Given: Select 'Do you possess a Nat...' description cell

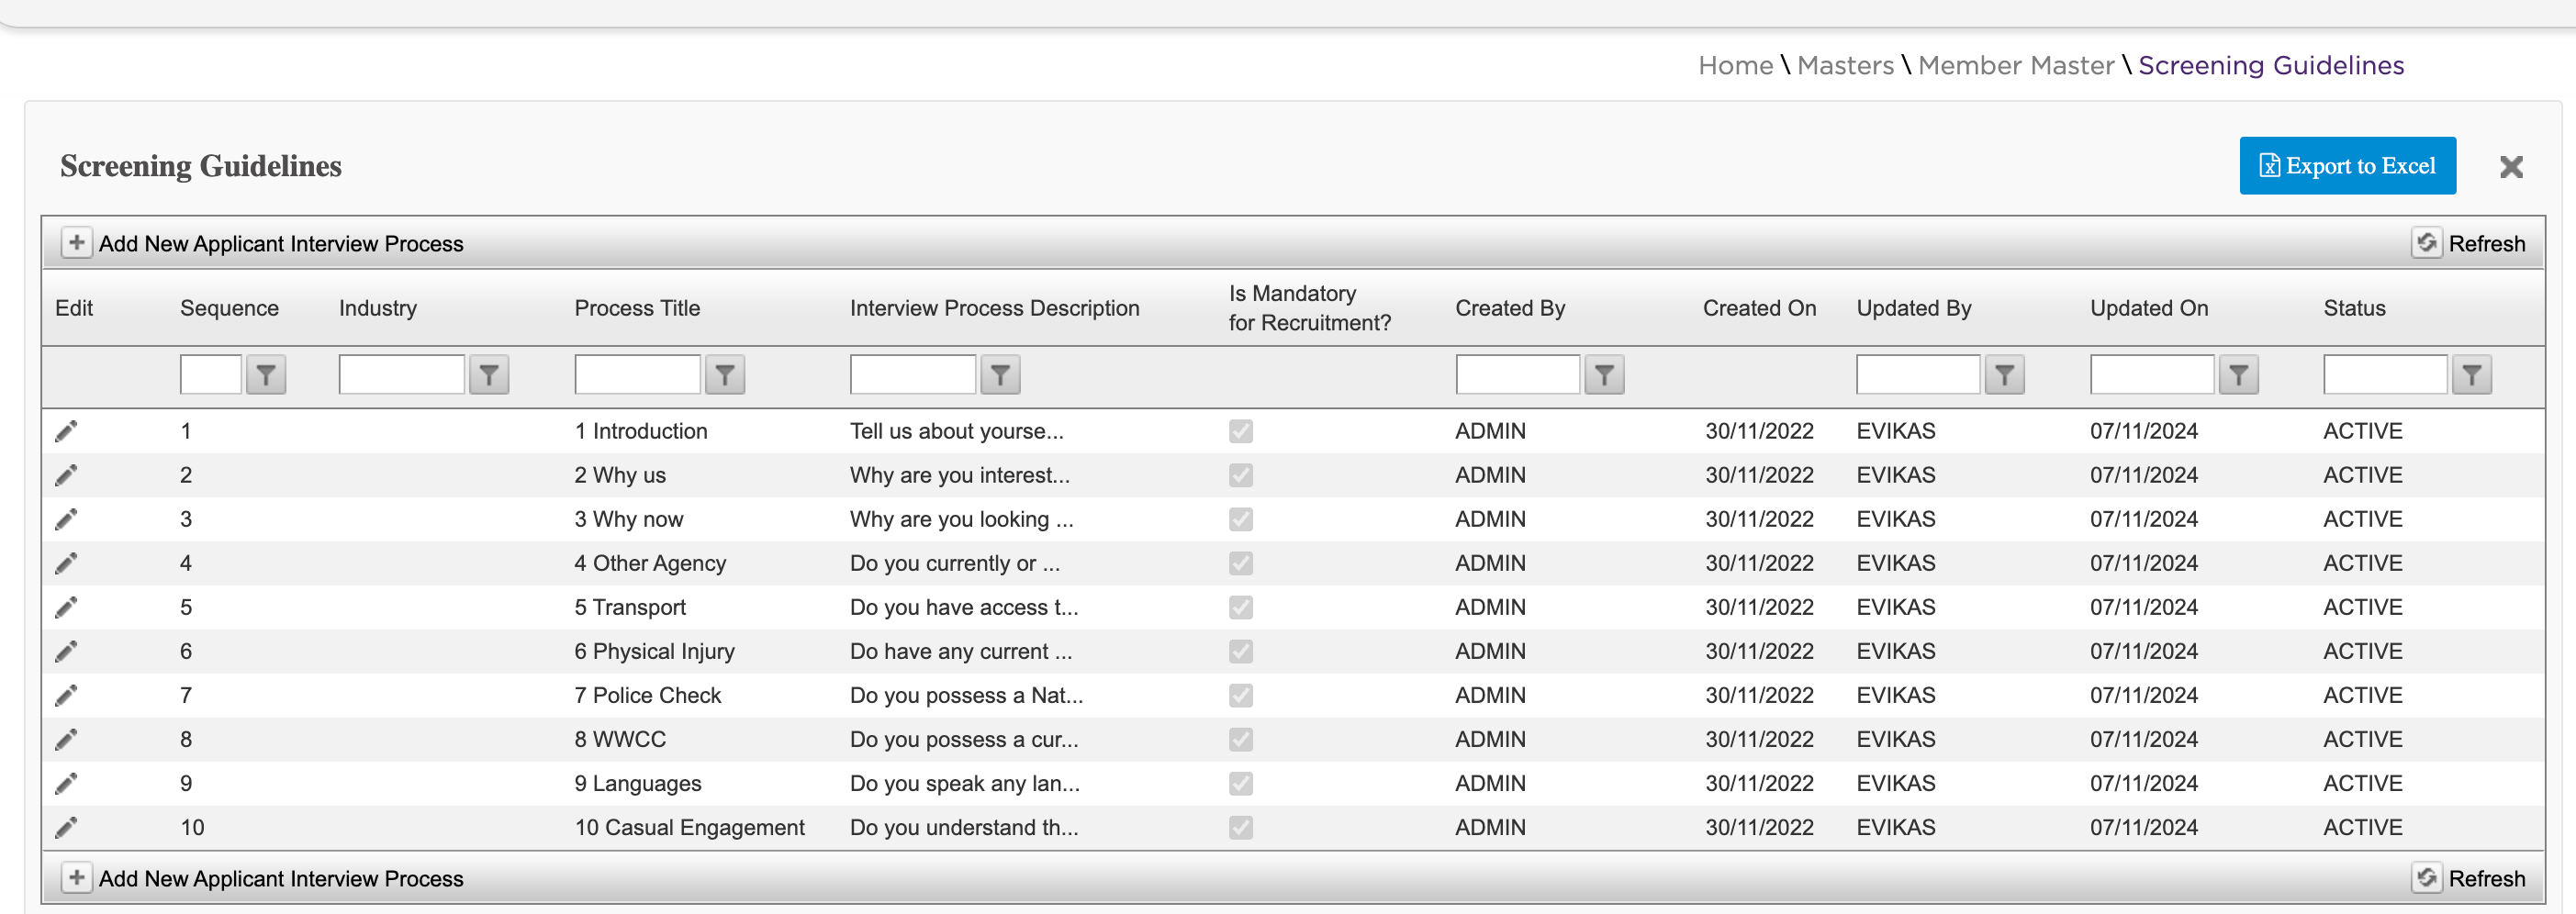Looking at the screenshot, I should (x=966, y=695).
